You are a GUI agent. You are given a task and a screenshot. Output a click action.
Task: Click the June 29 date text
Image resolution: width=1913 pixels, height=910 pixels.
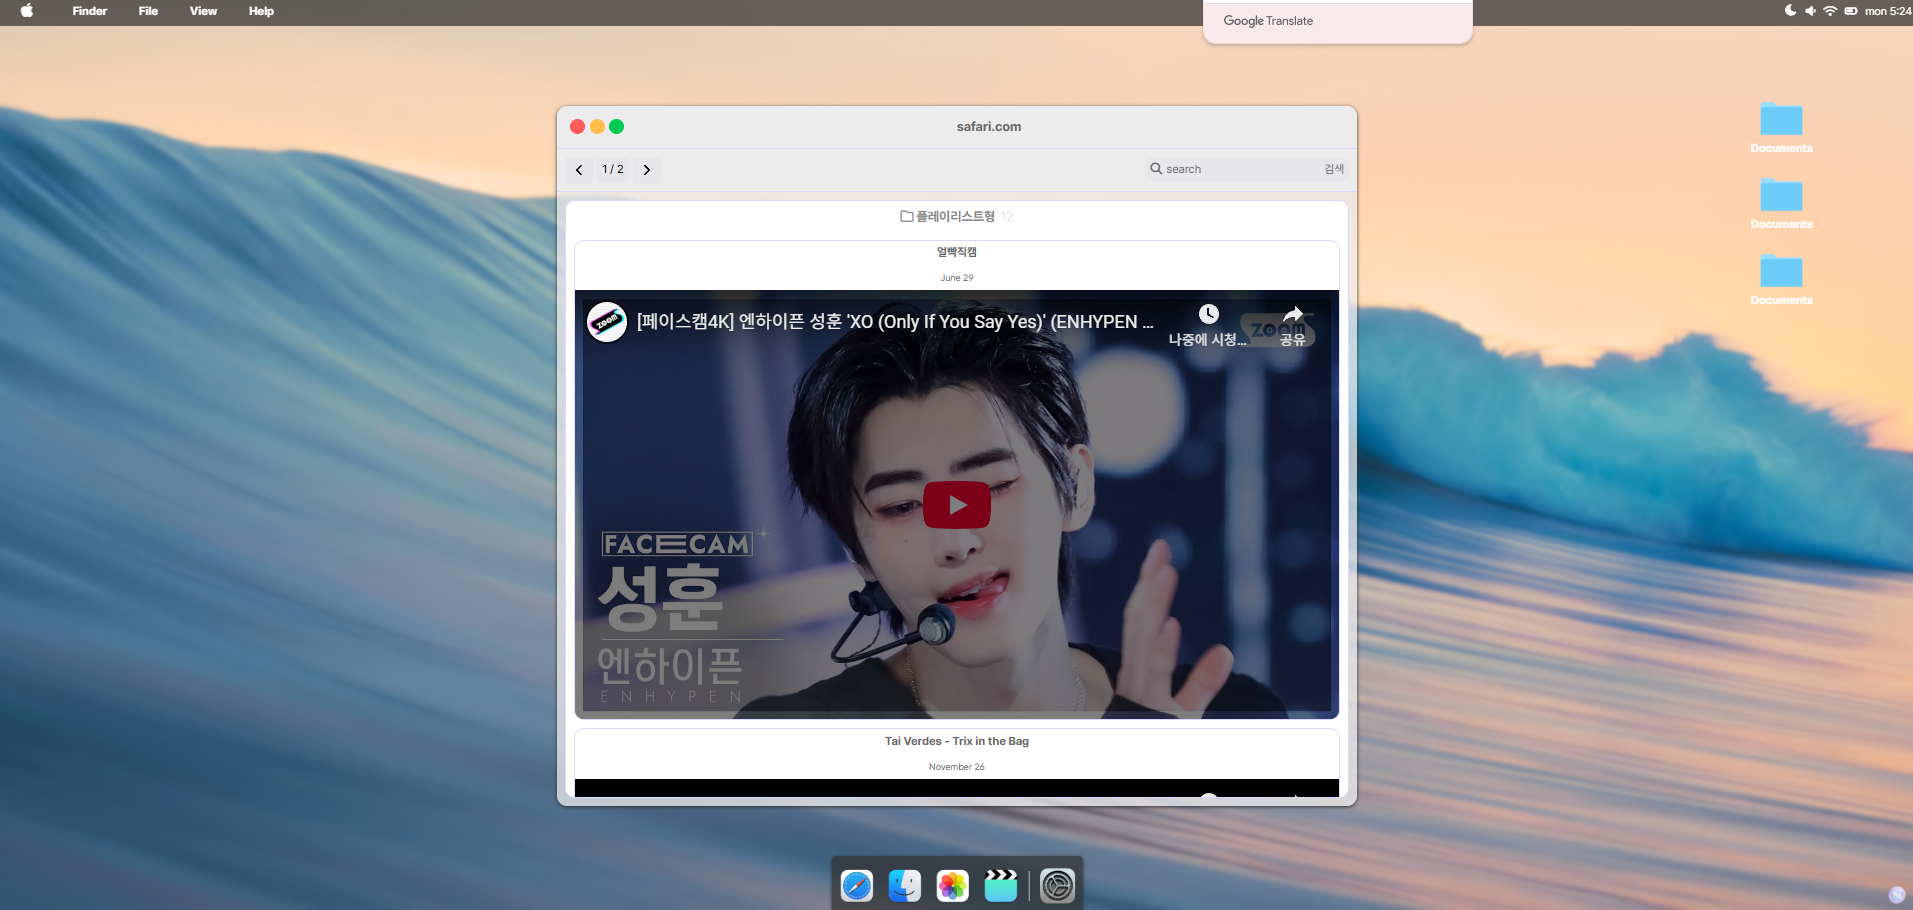click(957, 278)
